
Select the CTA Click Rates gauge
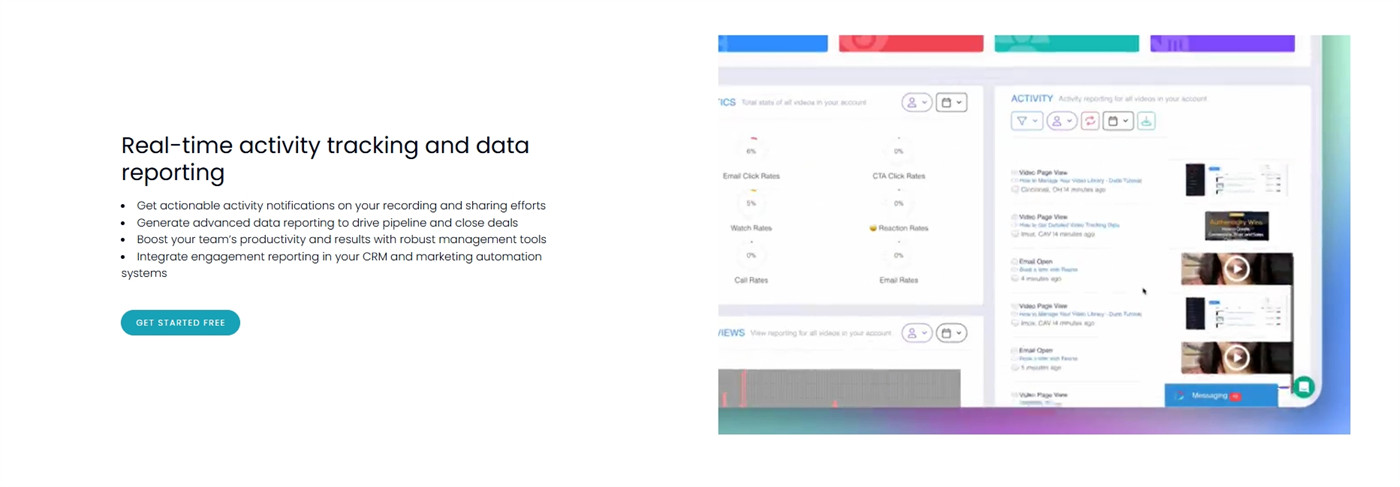898,150
